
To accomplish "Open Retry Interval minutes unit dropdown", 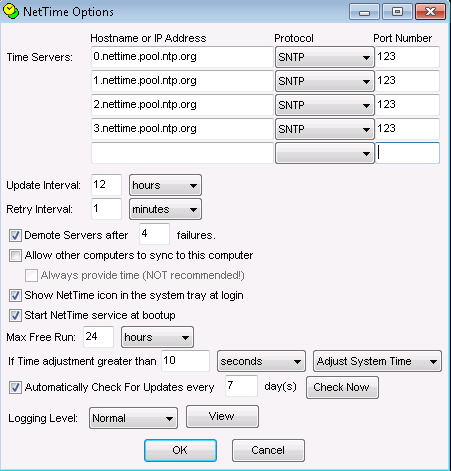I will tap(165, 209).
